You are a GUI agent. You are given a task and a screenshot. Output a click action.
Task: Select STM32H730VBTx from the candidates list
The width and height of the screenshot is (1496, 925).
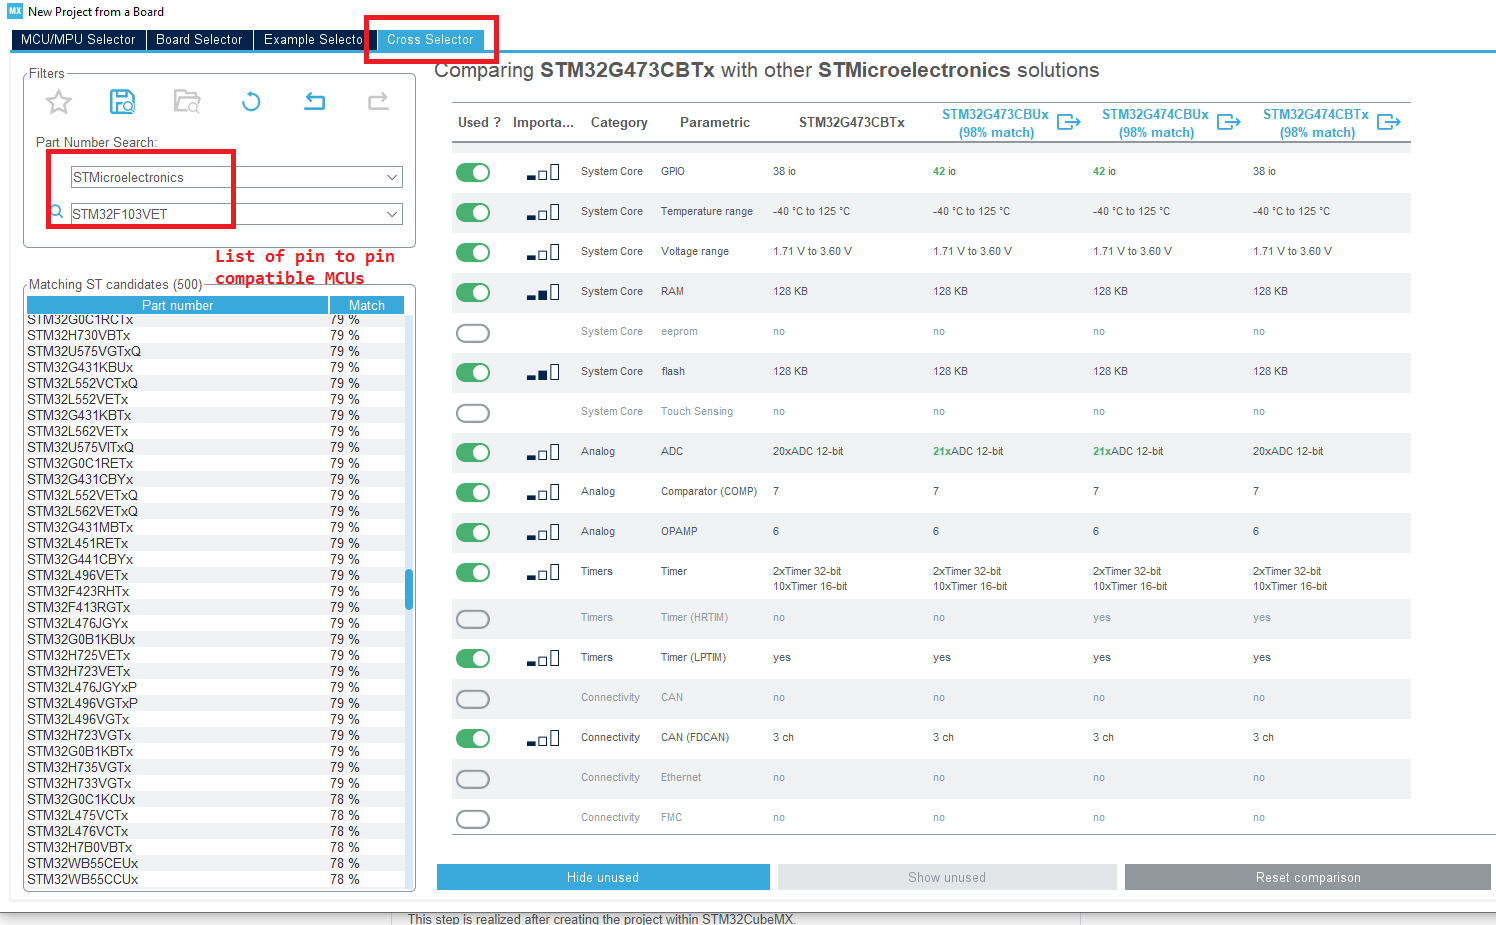(80, 335)
